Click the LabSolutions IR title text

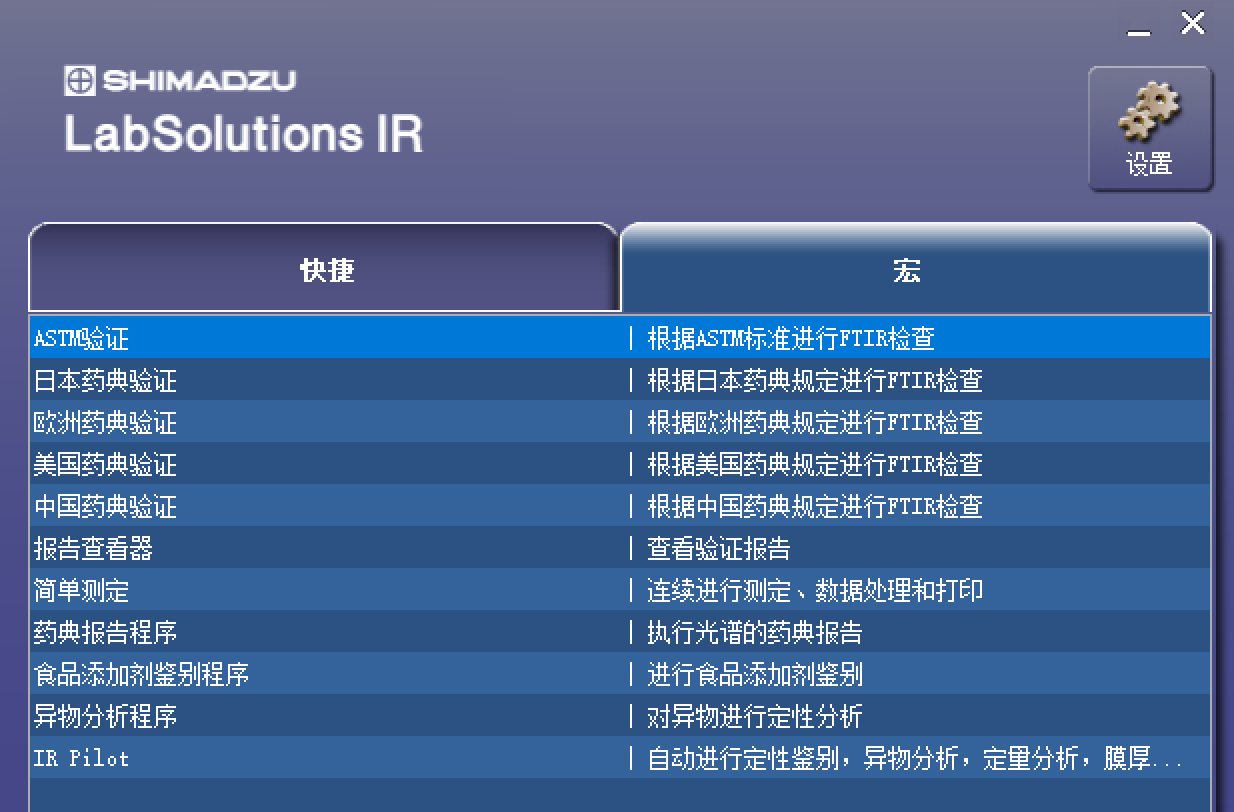pos(244,133)
